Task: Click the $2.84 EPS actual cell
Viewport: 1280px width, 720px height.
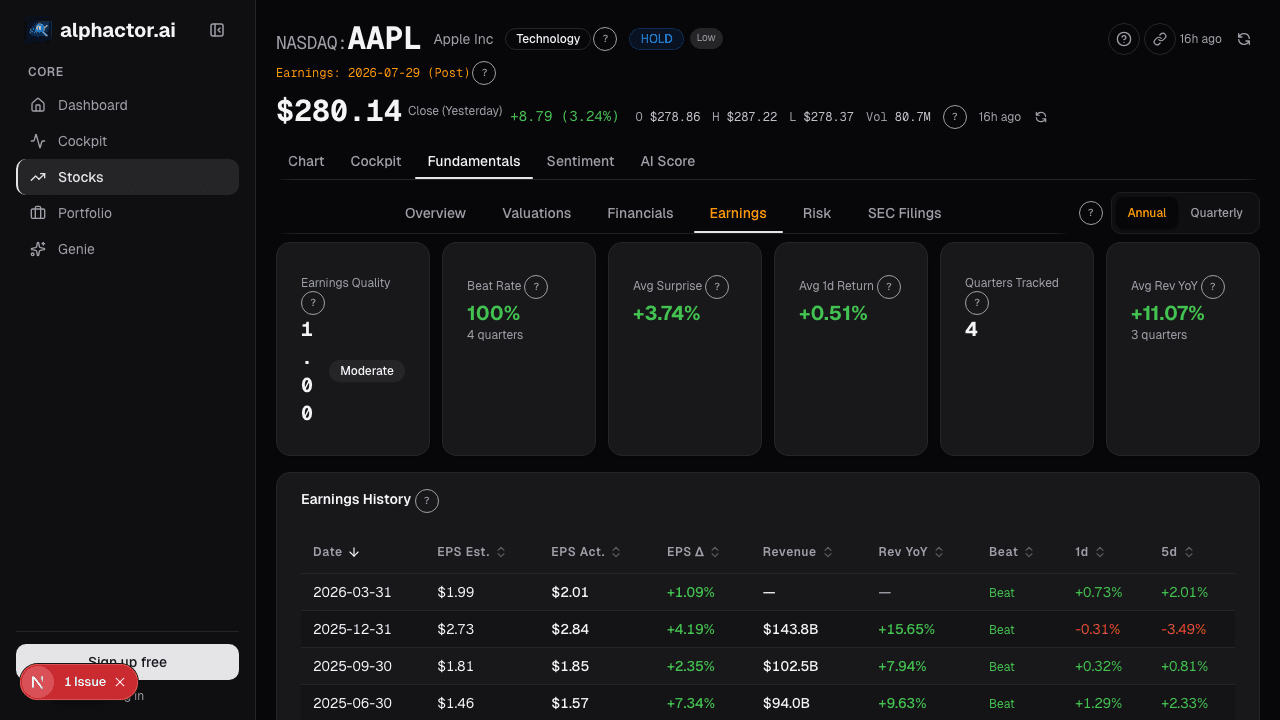Action: [570, 629]
